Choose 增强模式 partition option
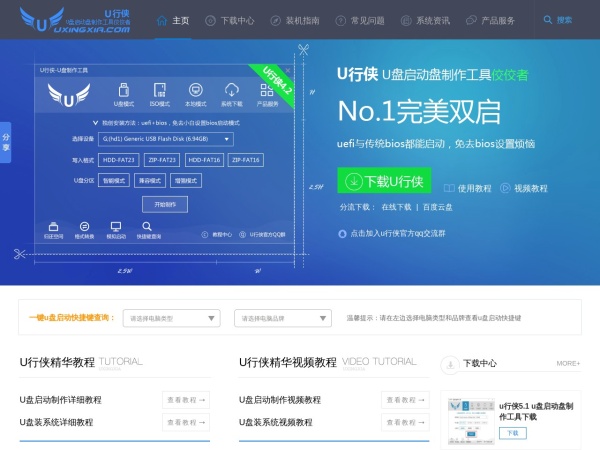The image size is (600, 450). point(186,181)
